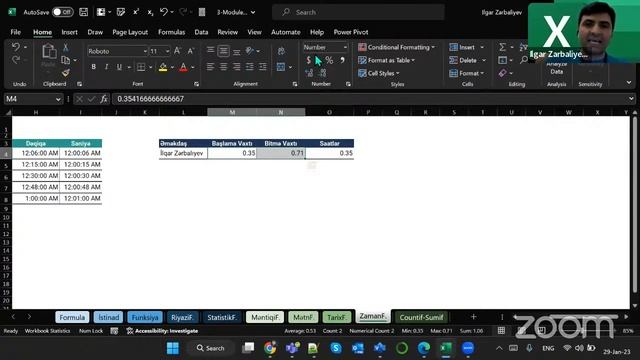Image resolution: width=640 pixels, height=360 pixels.
Task: Apply the Comma style icon
Action: (342, 60)
